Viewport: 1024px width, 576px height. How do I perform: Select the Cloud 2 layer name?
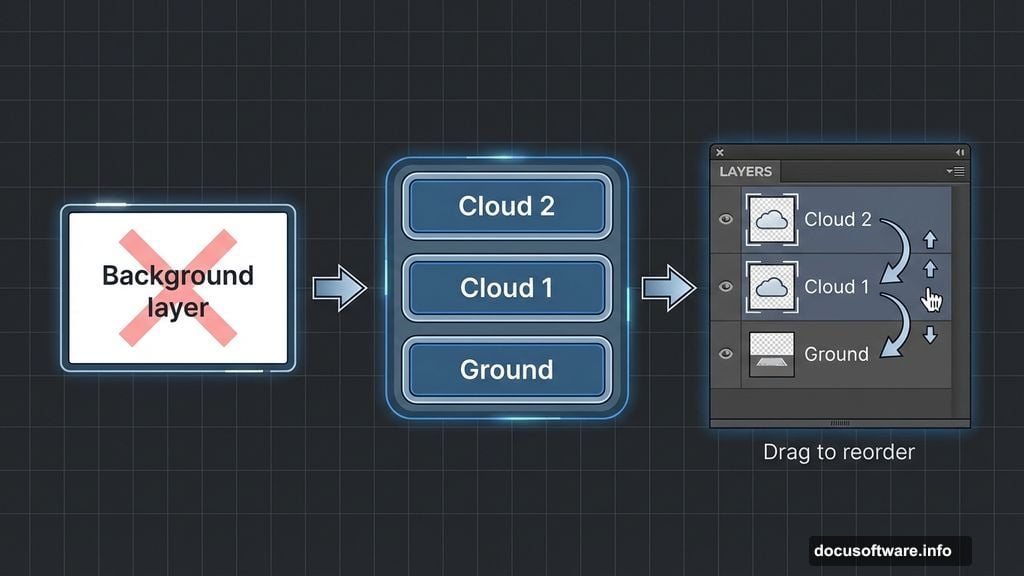pos(838,219)
